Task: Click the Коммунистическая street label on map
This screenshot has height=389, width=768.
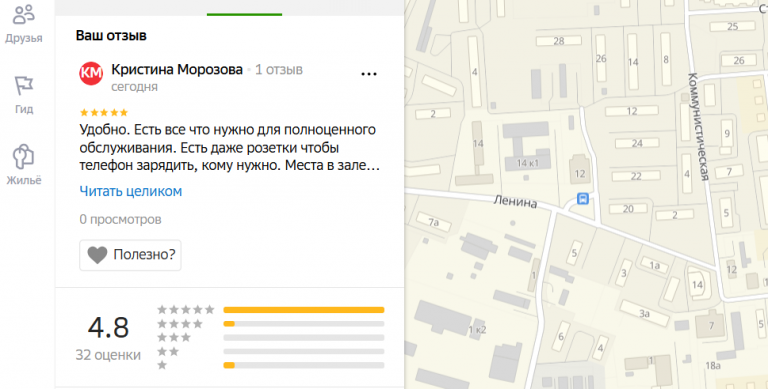Action: pyautogui.click(x=699, y=126)
